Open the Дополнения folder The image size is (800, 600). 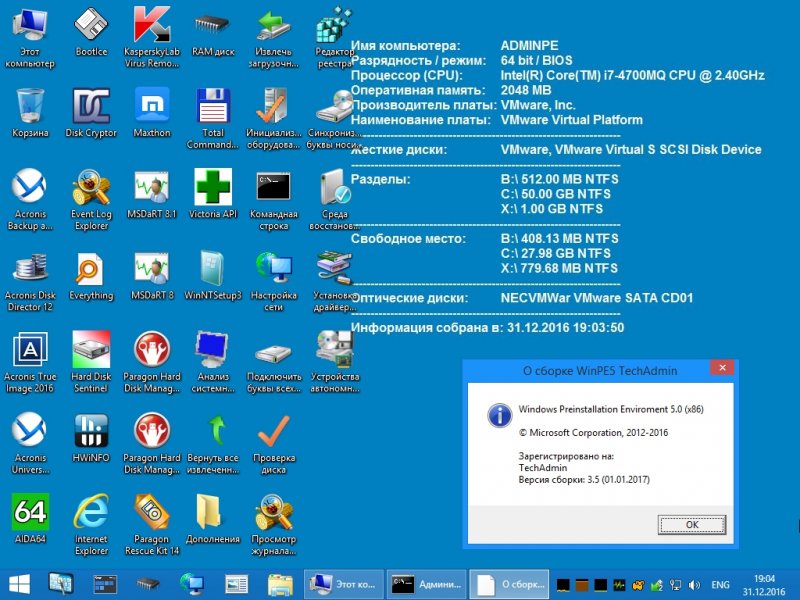tap(213, 519)
